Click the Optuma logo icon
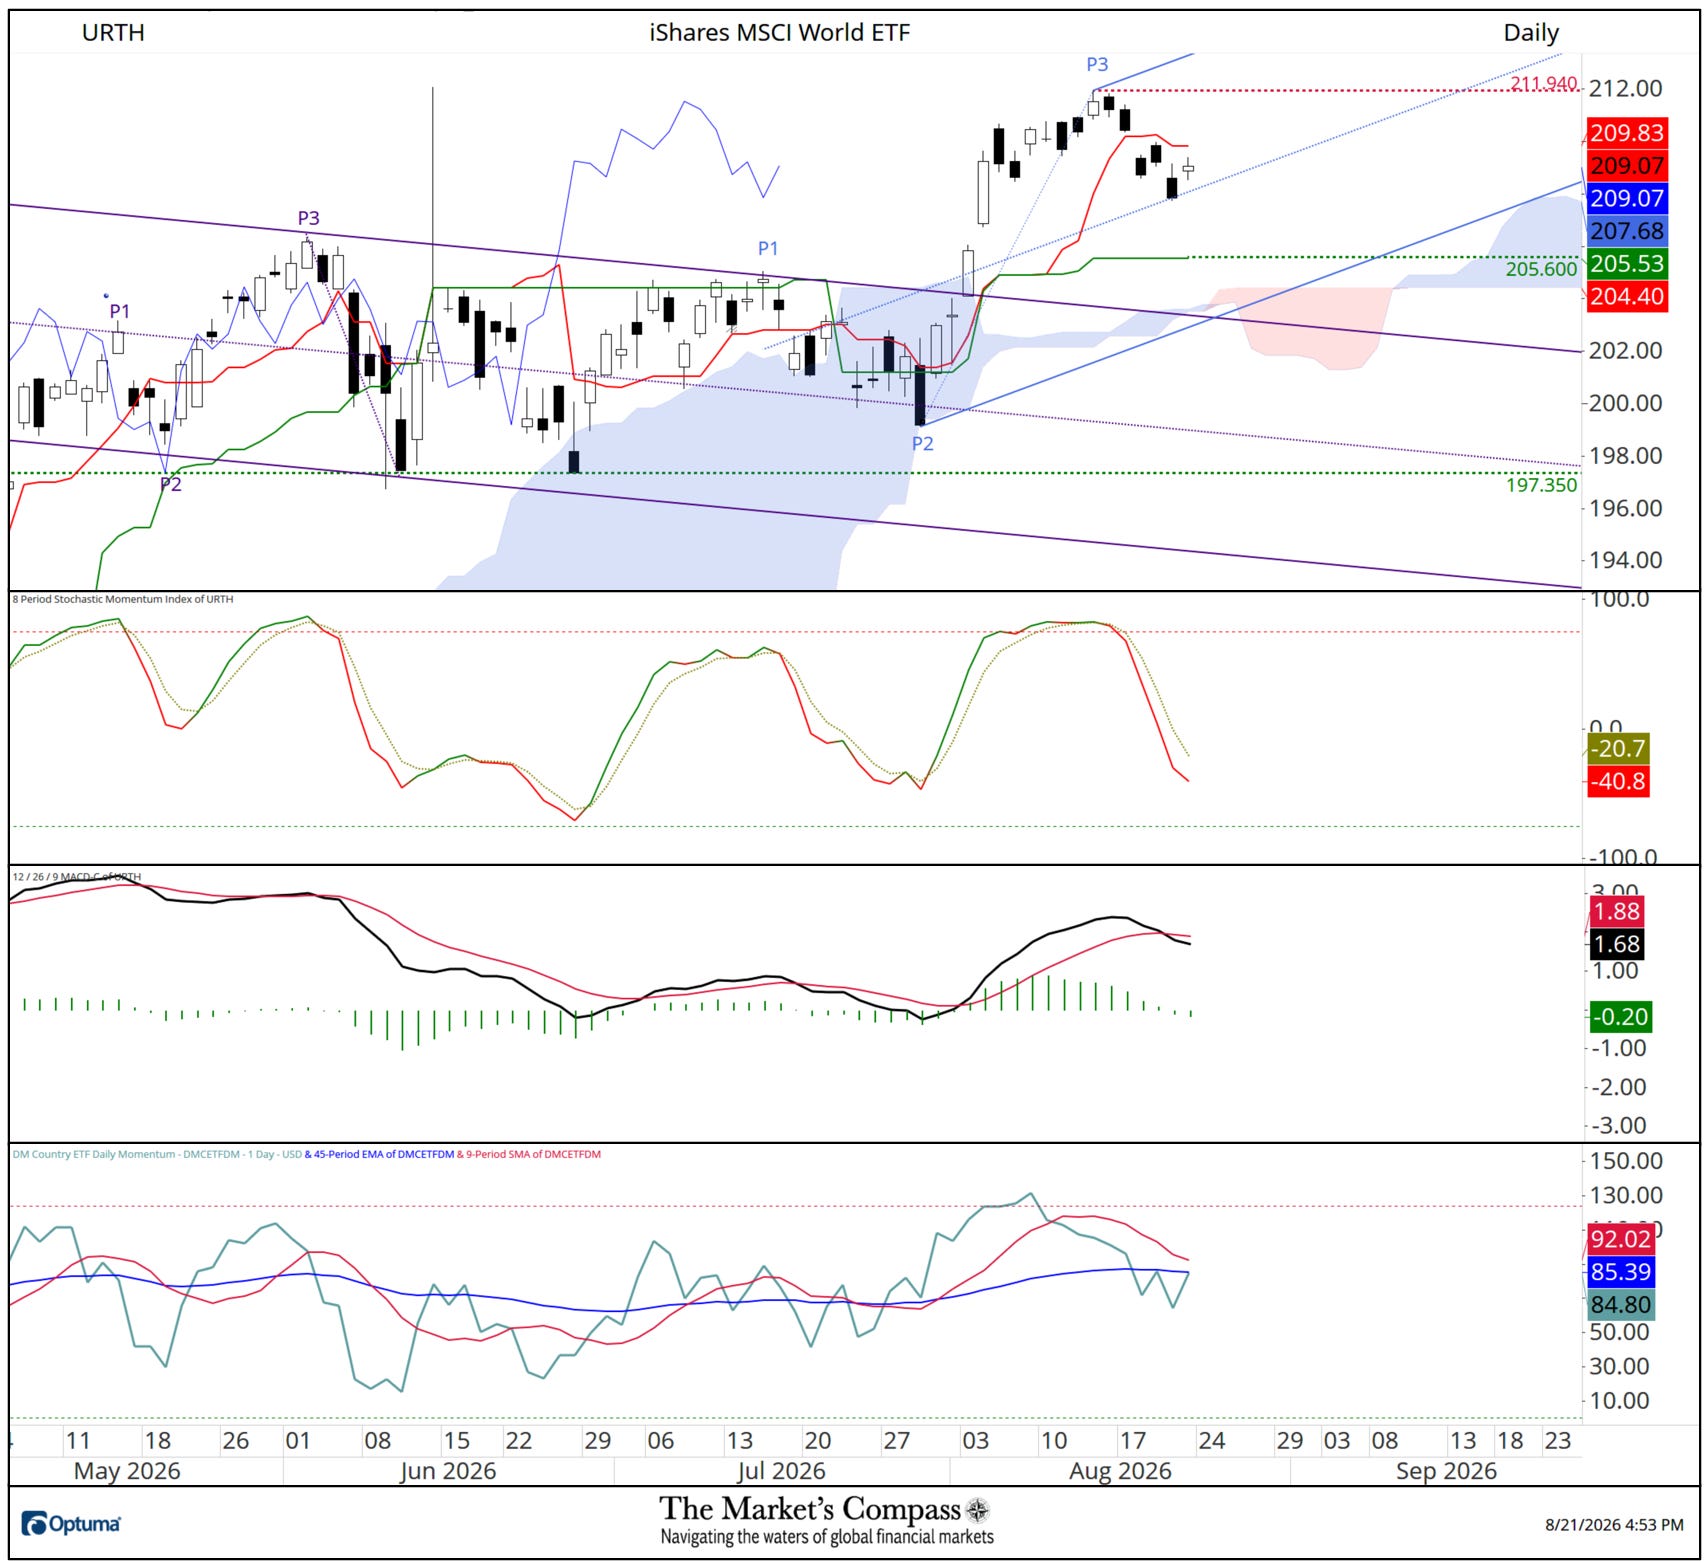The width and height of the screenshot is (1708, 1561). click(x=34, y=1524)
